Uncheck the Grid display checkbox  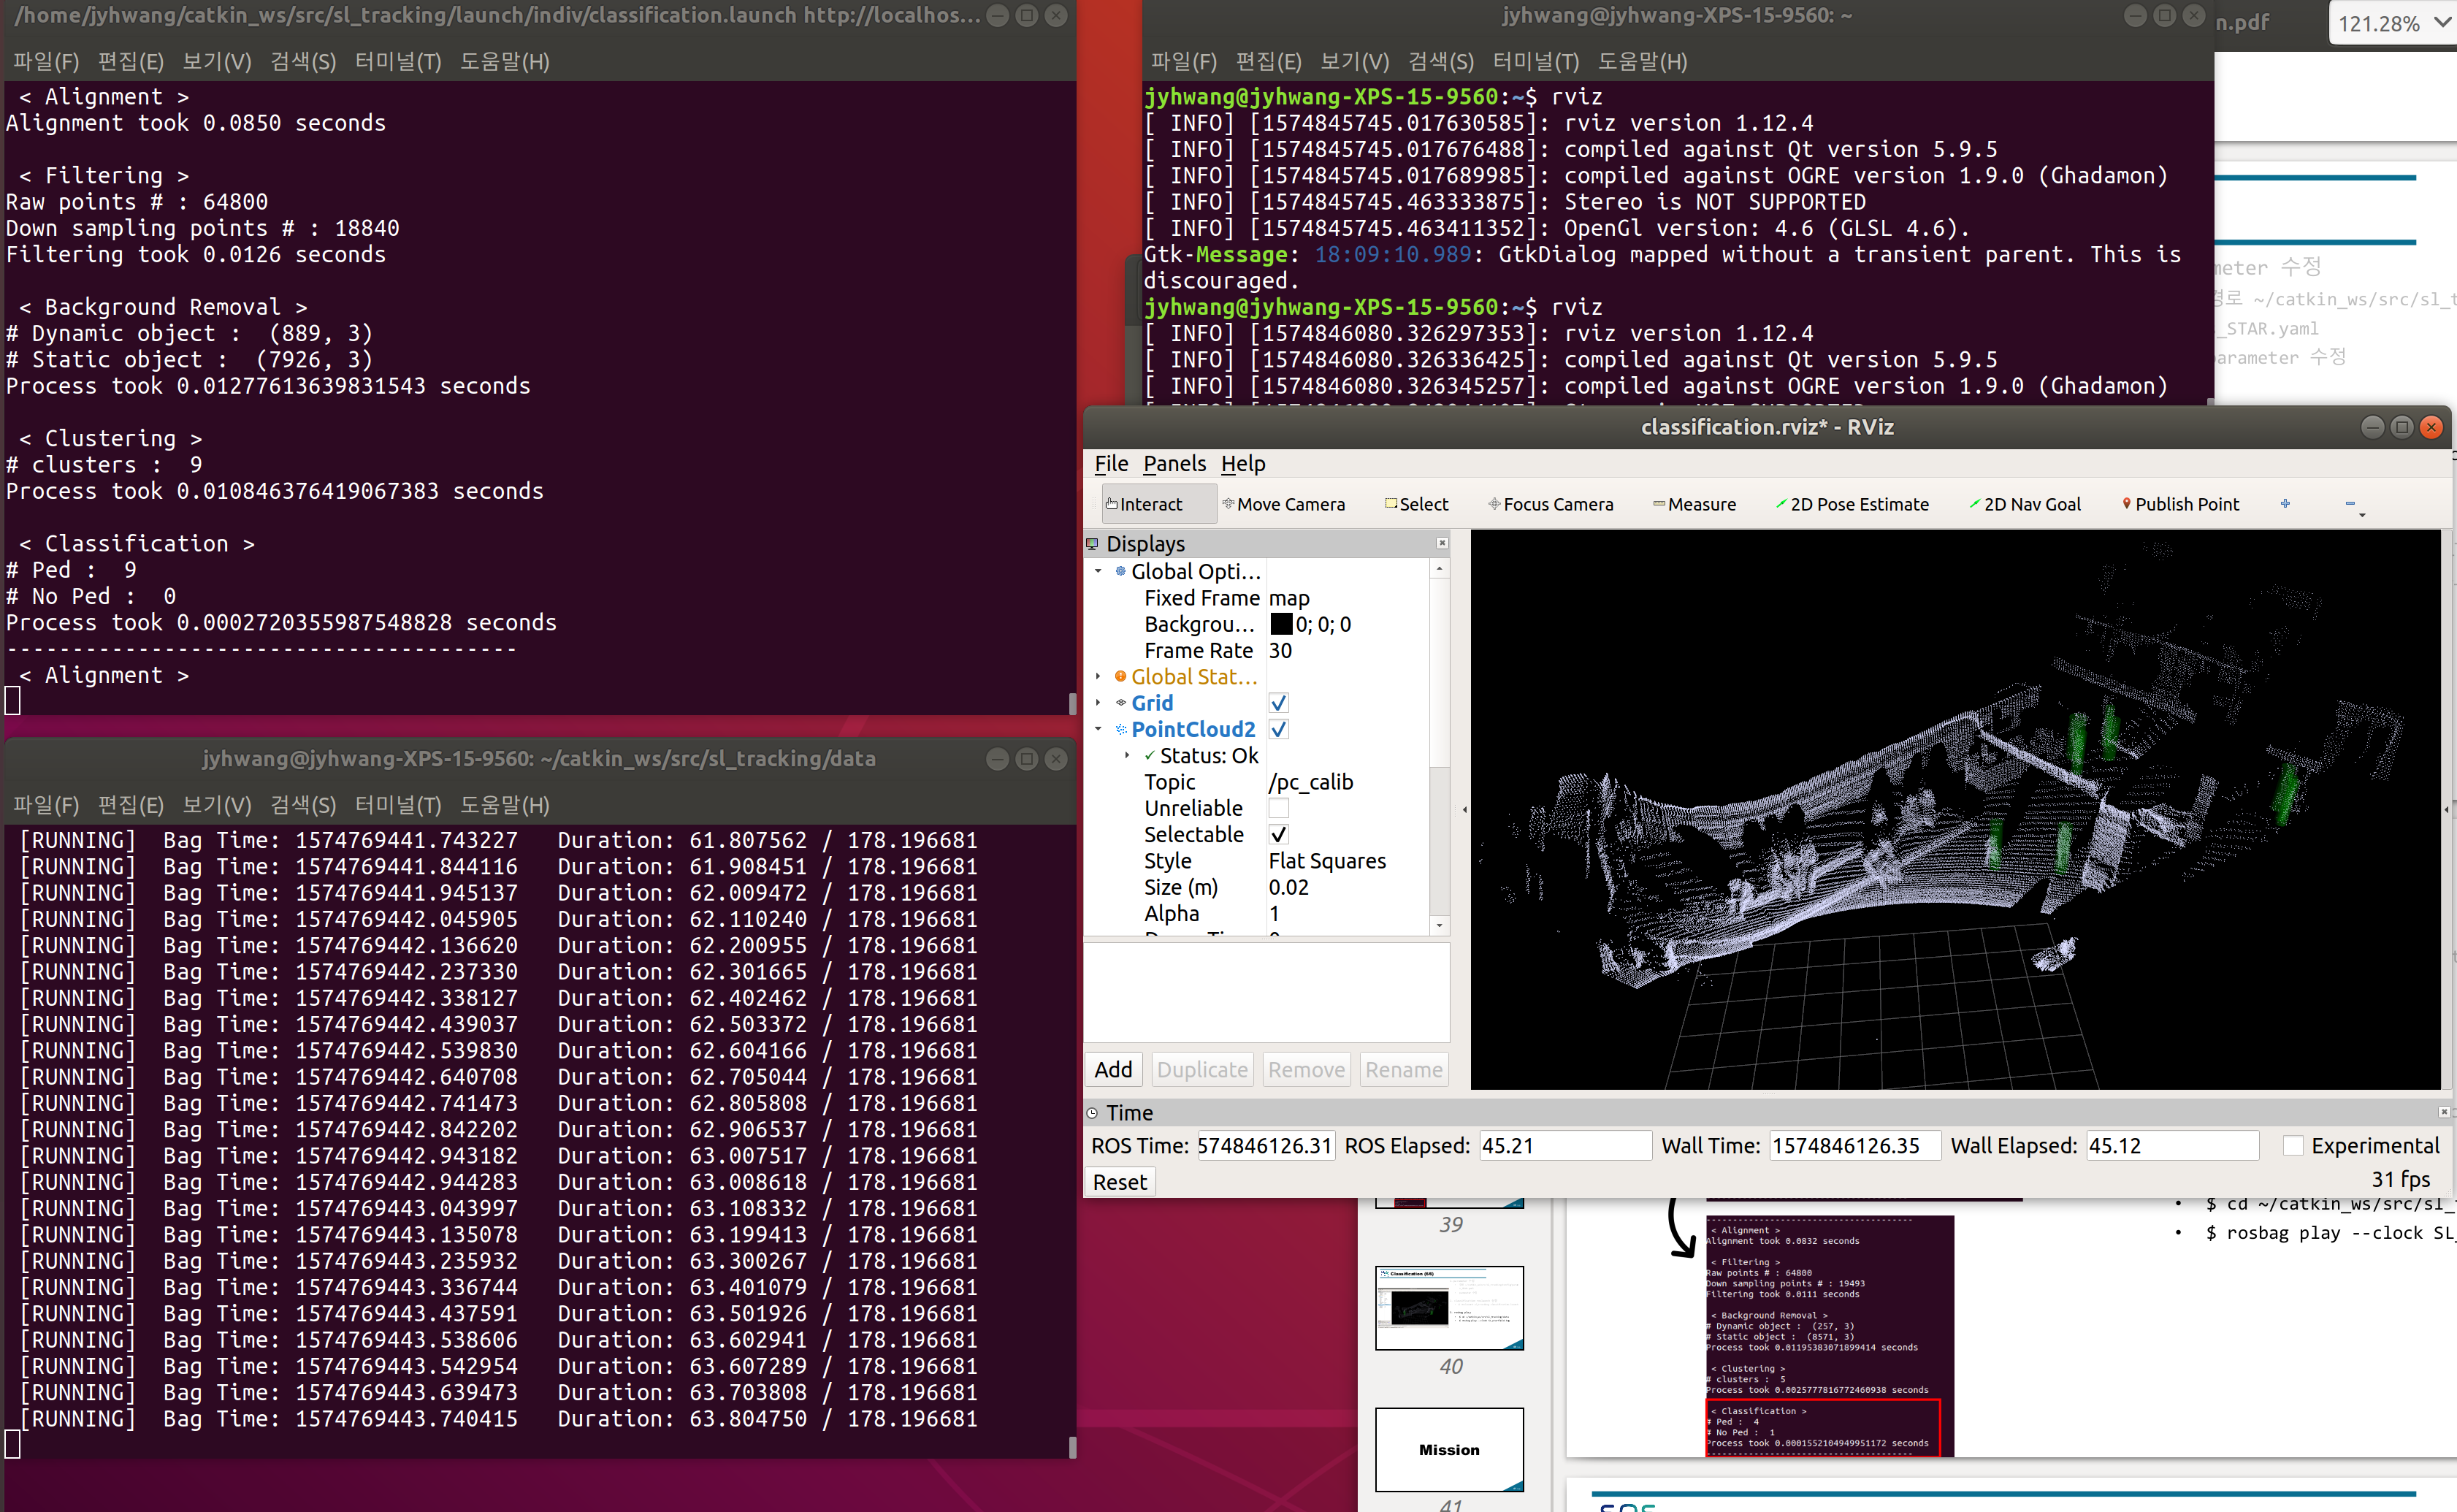1278,703
